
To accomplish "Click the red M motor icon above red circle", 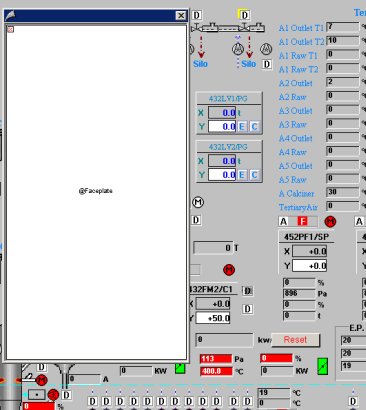I will click(41, 380).
